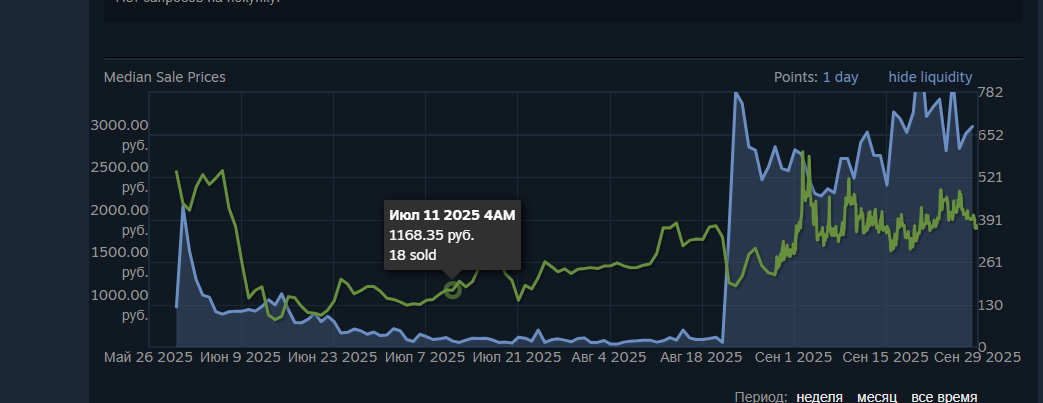Click the volume axis value '261'
The width and height of the screenshot is (1043, 403).
tap(990, 262)
